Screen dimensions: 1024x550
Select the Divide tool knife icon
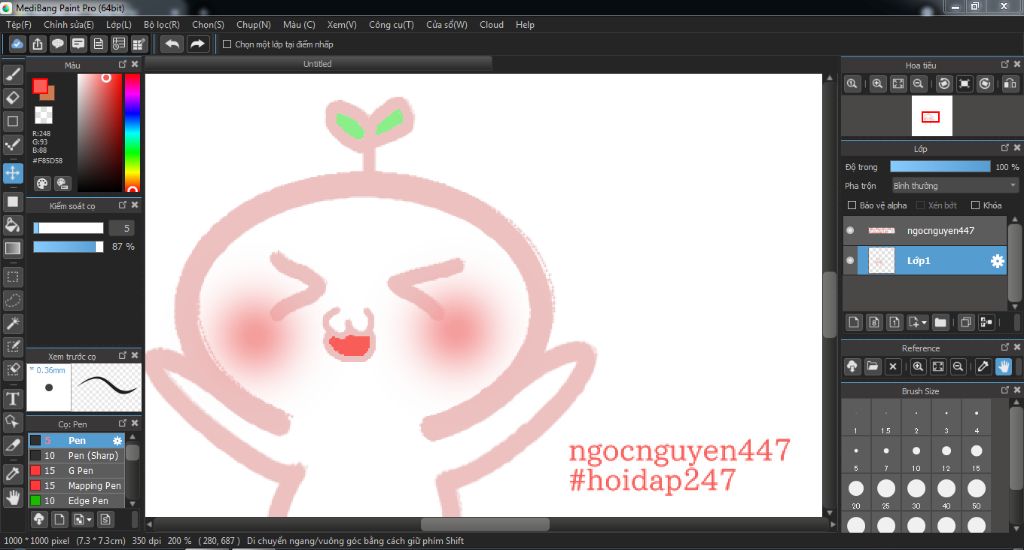click(x=12, y=445)
